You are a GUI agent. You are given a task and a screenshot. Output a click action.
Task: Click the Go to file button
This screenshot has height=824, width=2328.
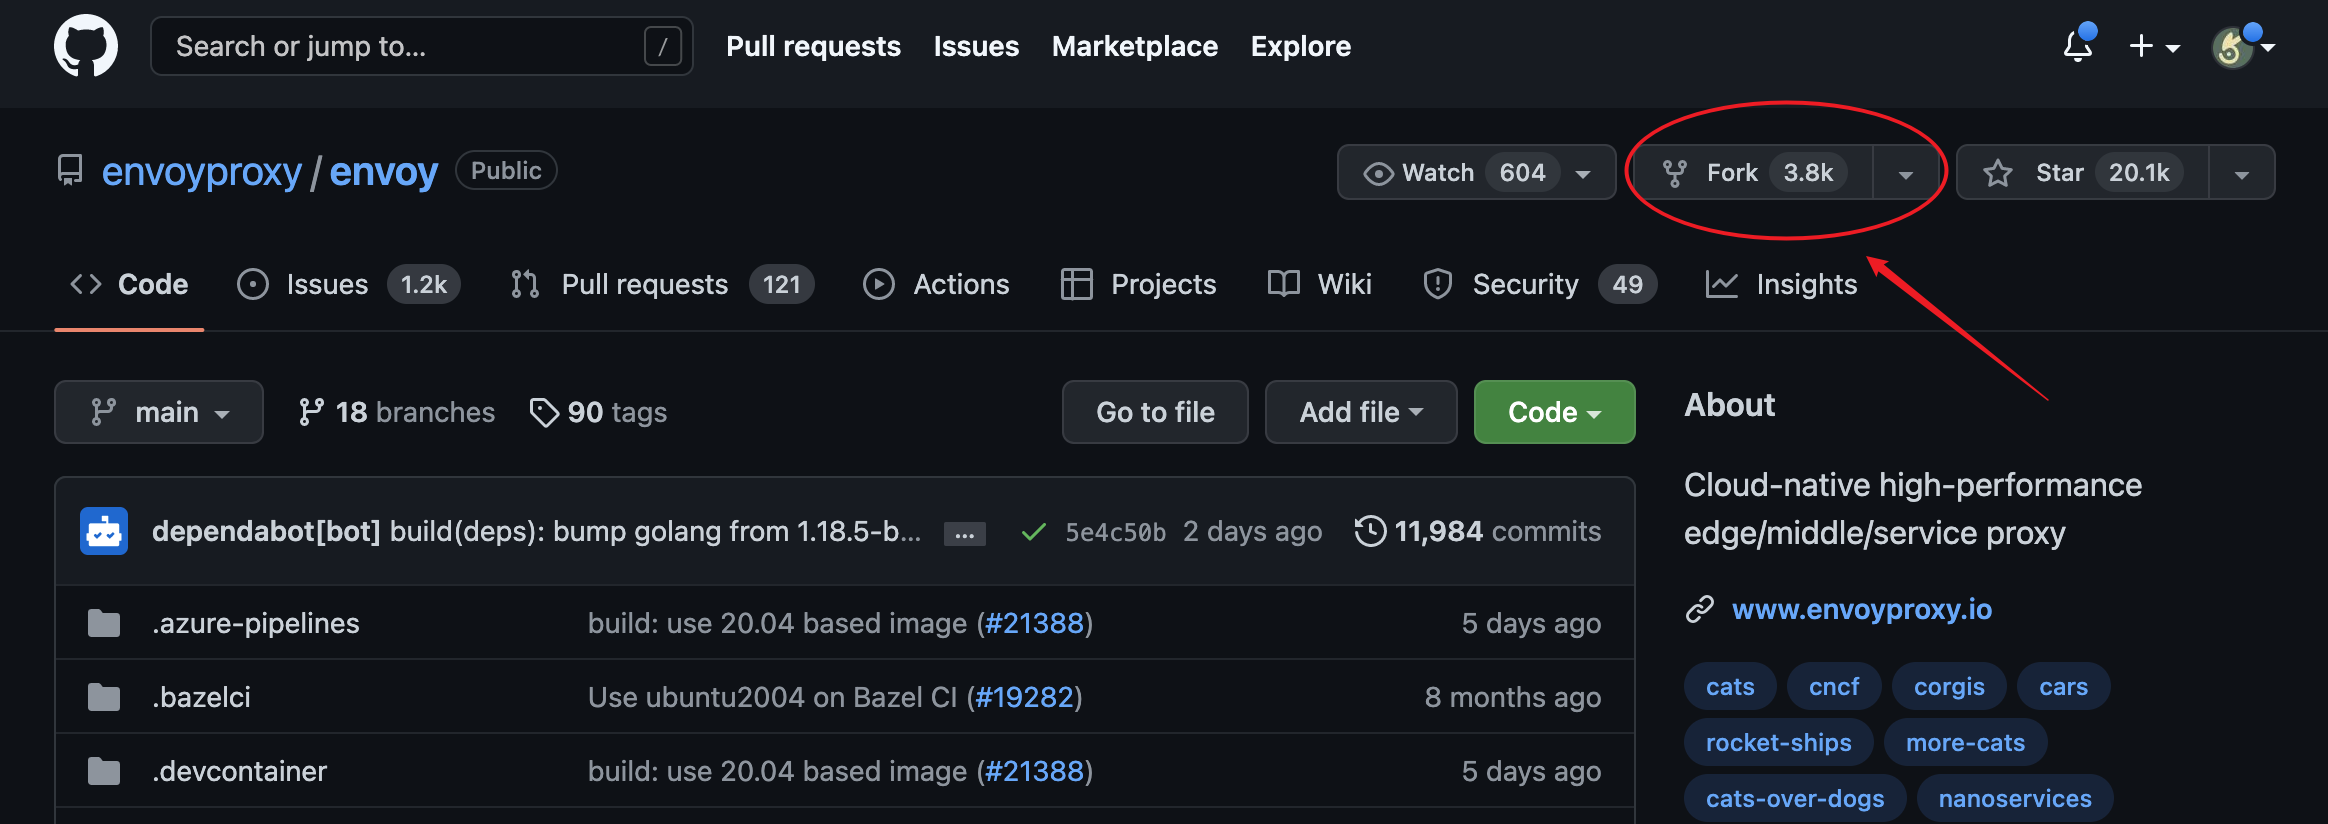point(1155,412)
